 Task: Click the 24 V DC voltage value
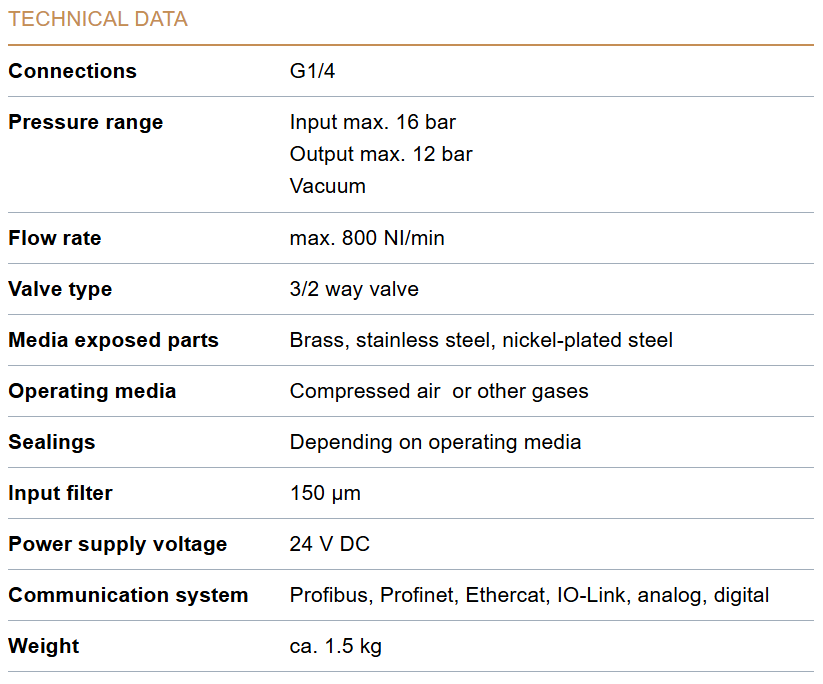(x=330, y=544)
